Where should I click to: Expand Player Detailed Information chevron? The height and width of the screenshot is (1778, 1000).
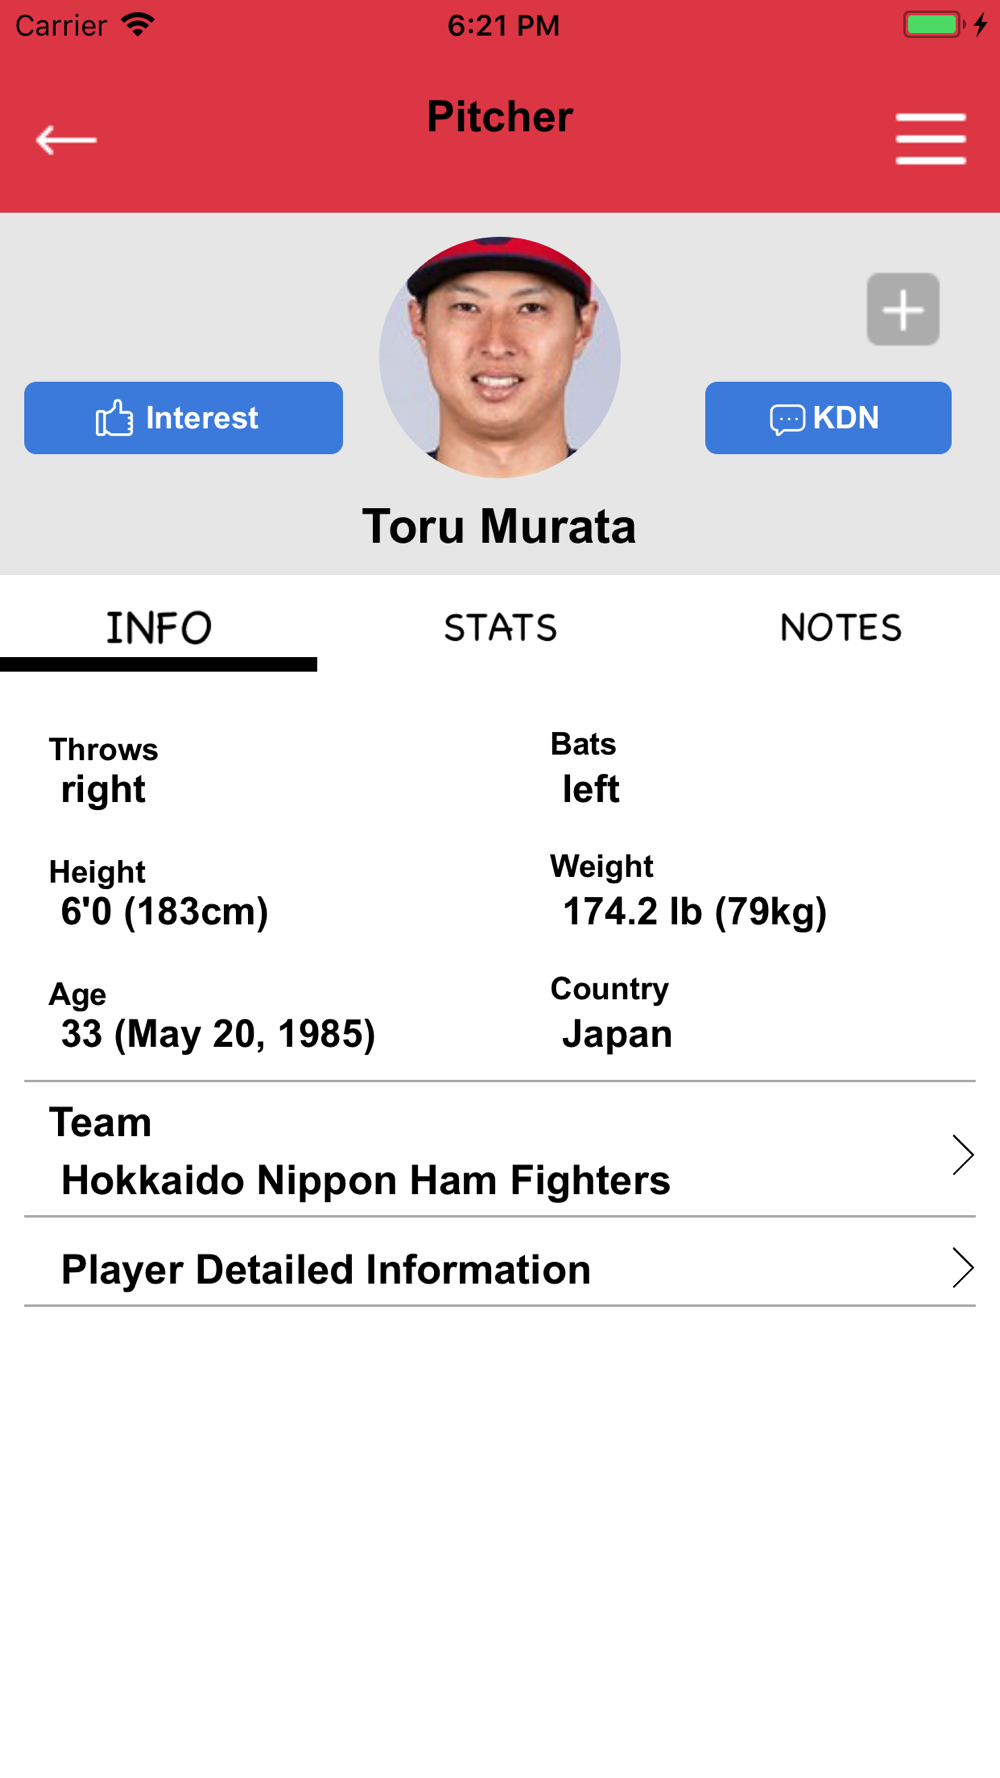(962, 1268)
